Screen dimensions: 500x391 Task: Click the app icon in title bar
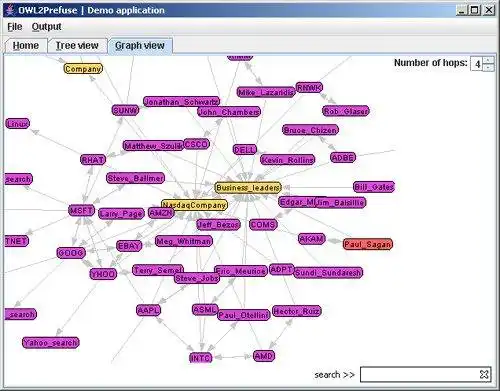[x=10, y=10]
